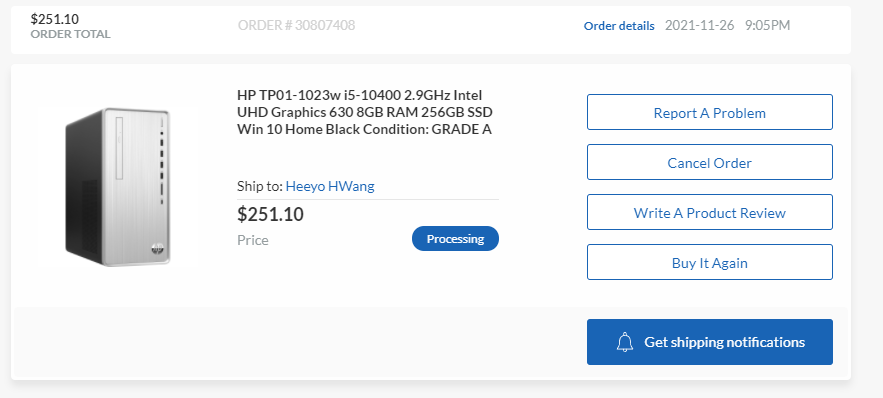Click the Price label under the amount
The width and height of the screenshot is (883, 398).
tap(253, 240)
